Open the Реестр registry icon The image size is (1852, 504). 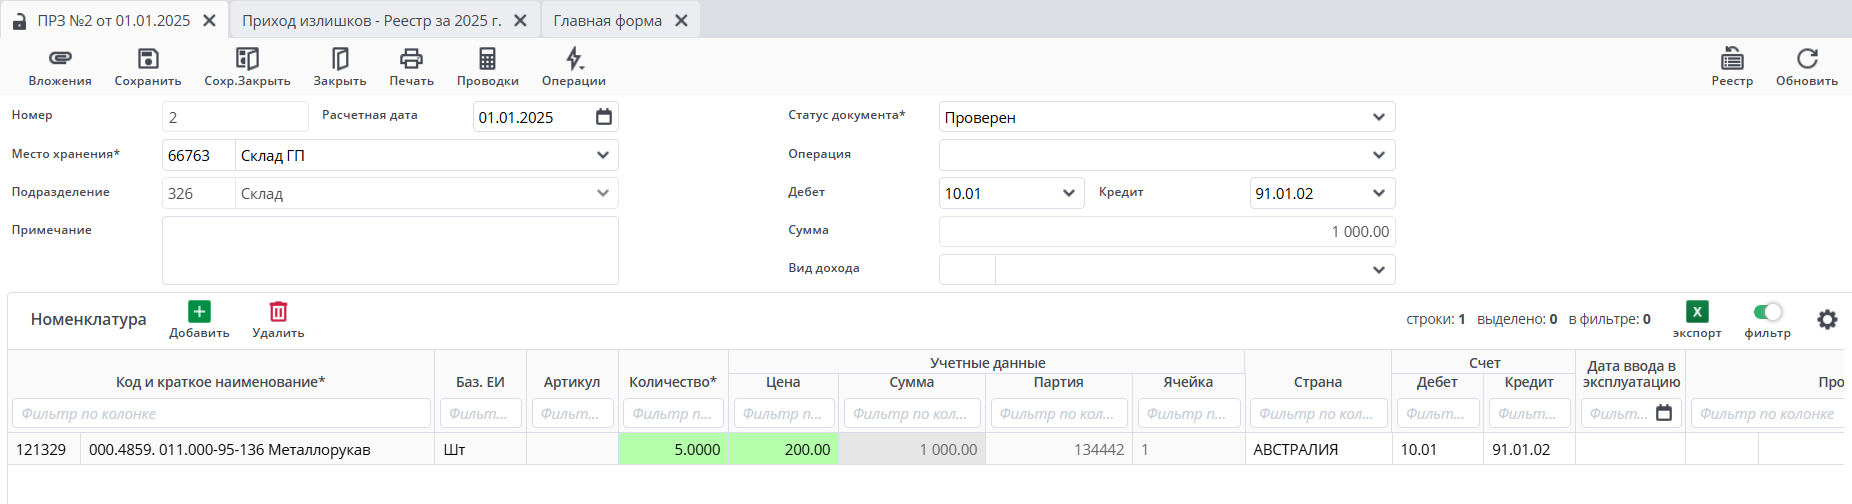[x=1732, y=59]
